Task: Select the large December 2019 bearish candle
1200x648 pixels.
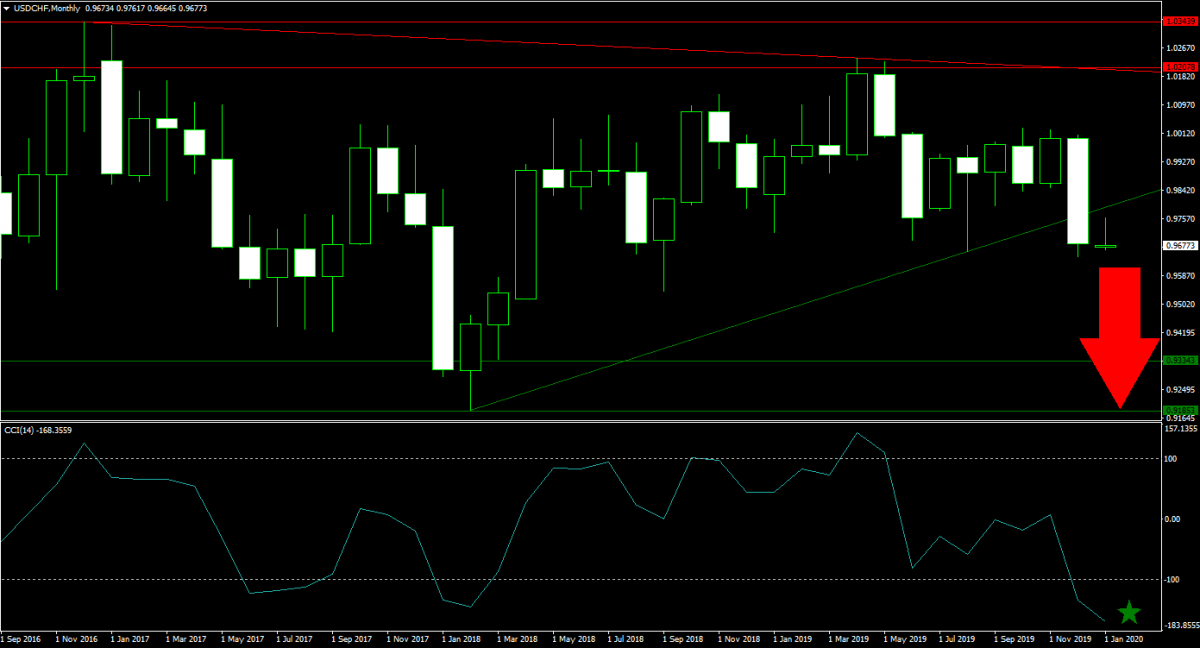Action: 1078,191
